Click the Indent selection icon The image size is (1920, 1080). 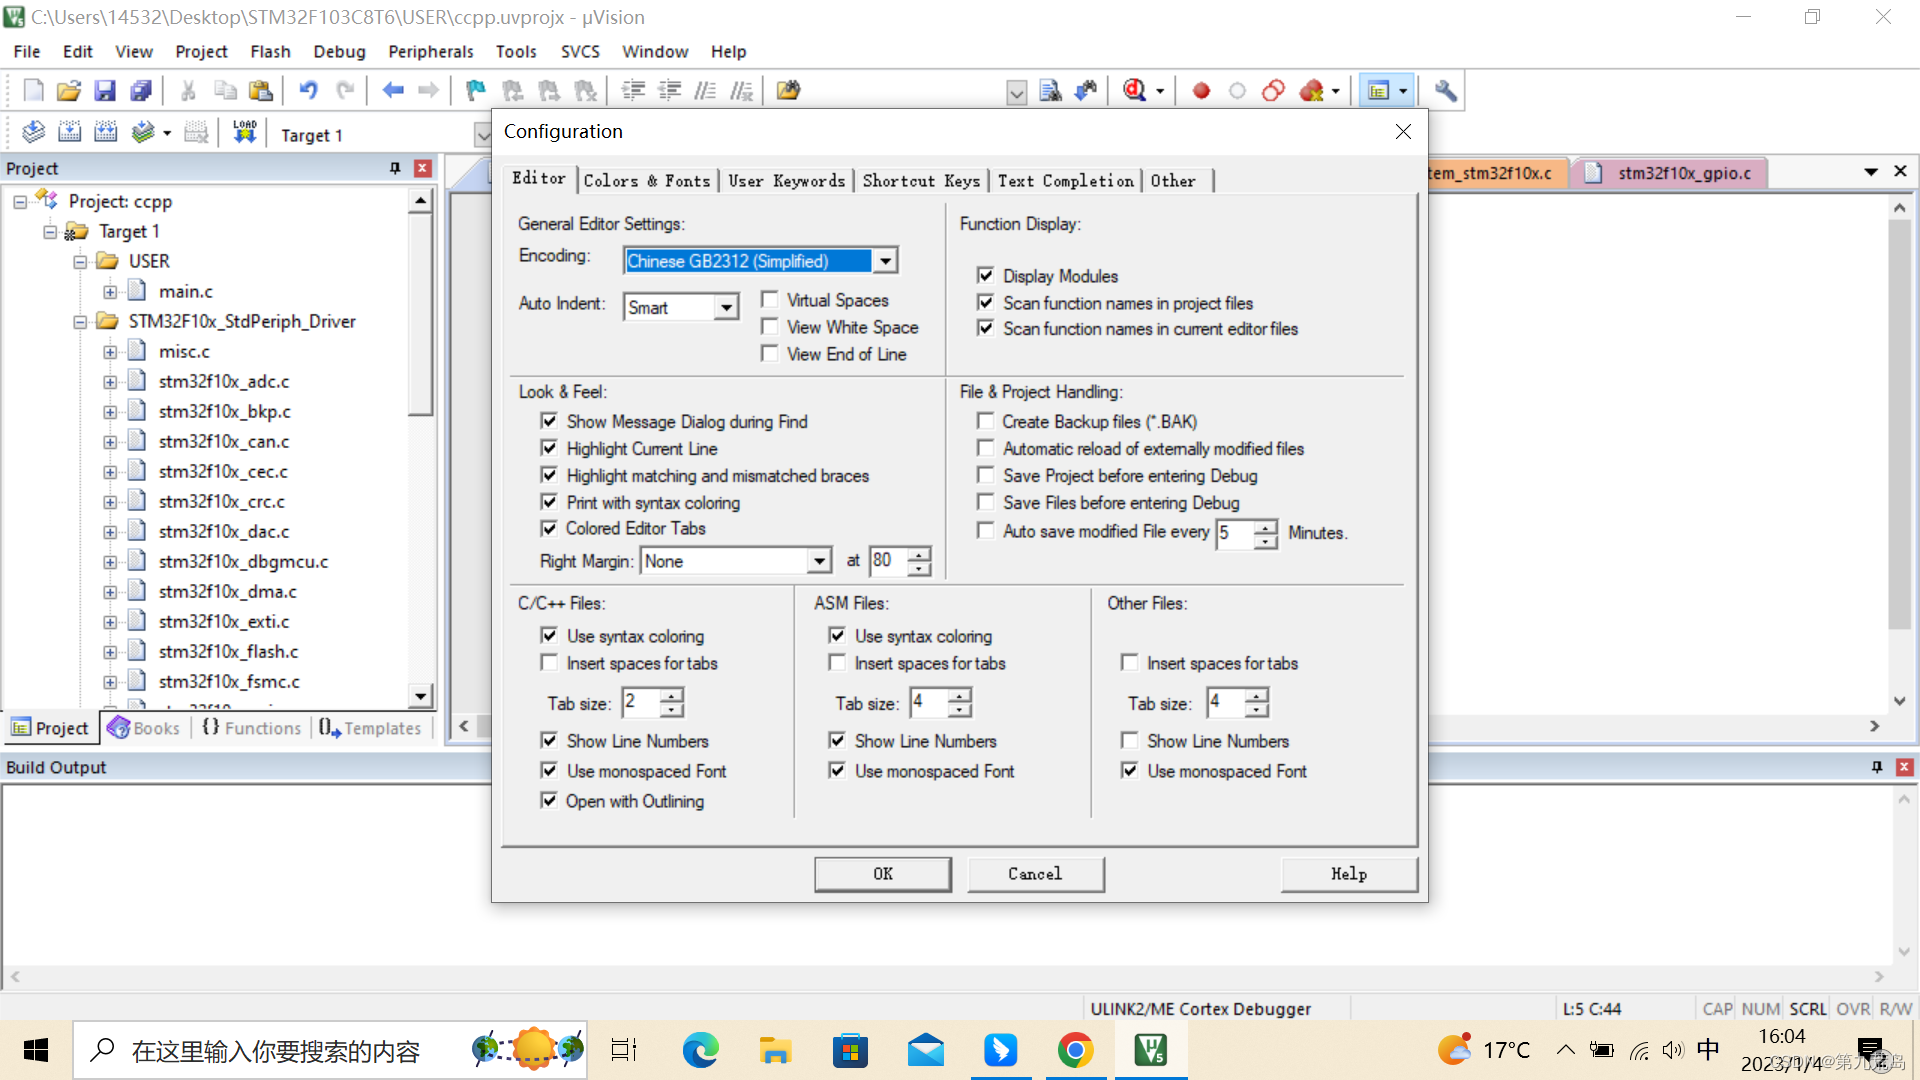[x=633, y=91]
